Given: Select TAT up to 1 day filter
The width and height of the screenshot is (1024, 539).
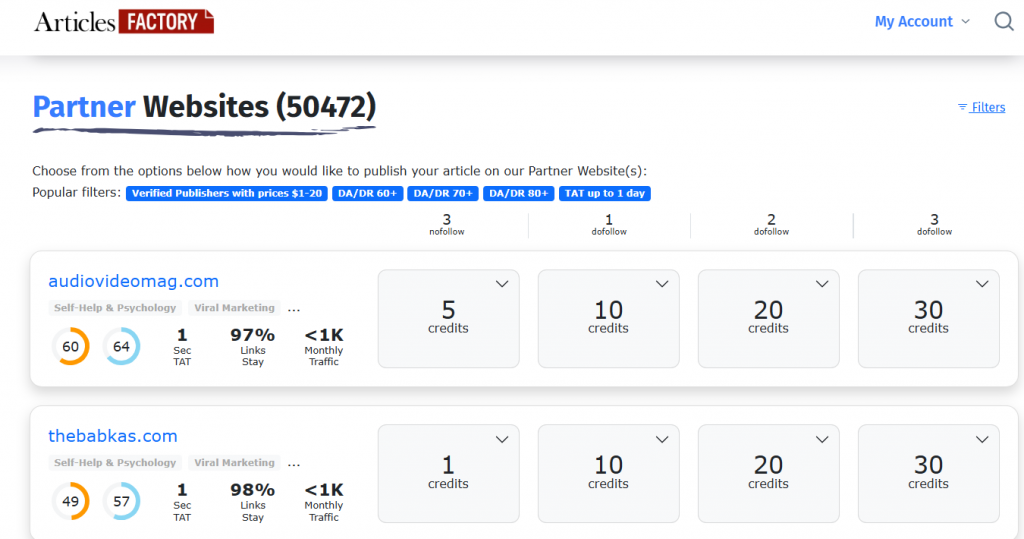Looking at the screenshot, I should click(x=605, y=193).
